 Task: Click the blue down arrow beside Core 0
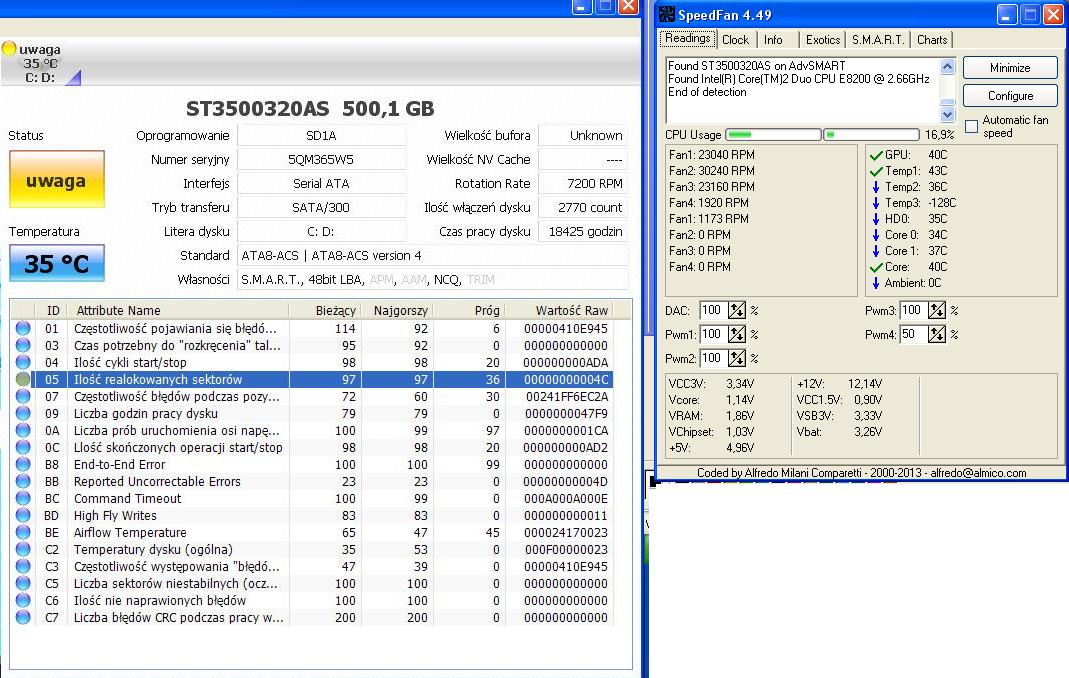click(x=876, y=235)
